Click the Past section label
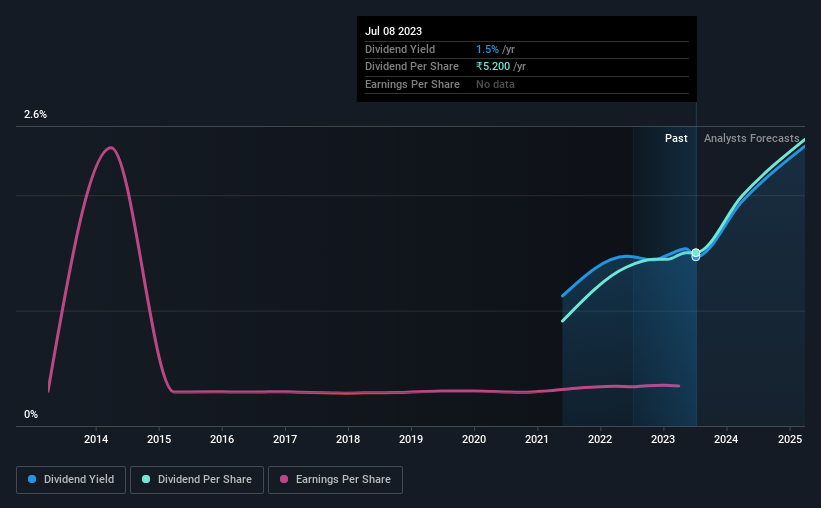Image resolution: width=821 pixels, height=508 pixels. tap(676, 138)
